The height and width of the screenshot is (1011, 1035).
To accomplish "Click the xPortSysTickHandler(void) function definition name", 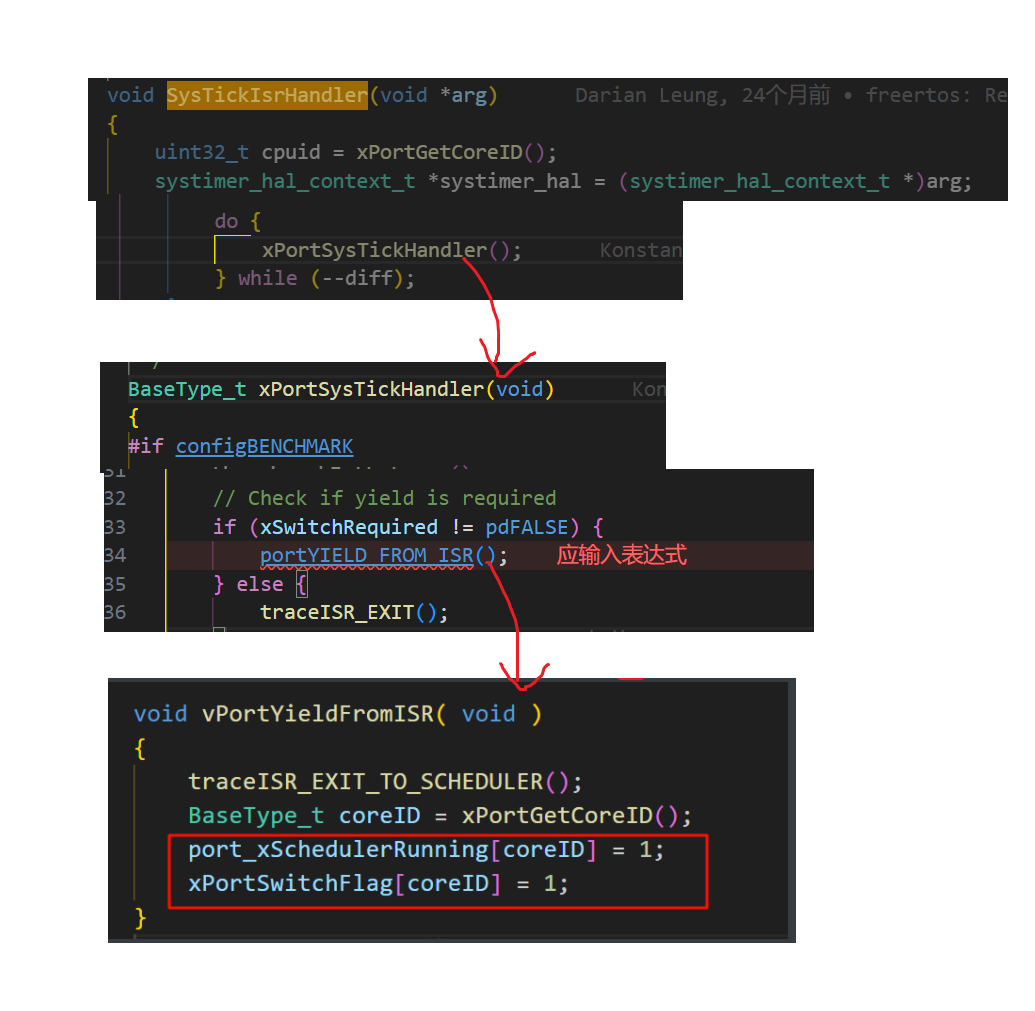I will (x=371, y=389).
